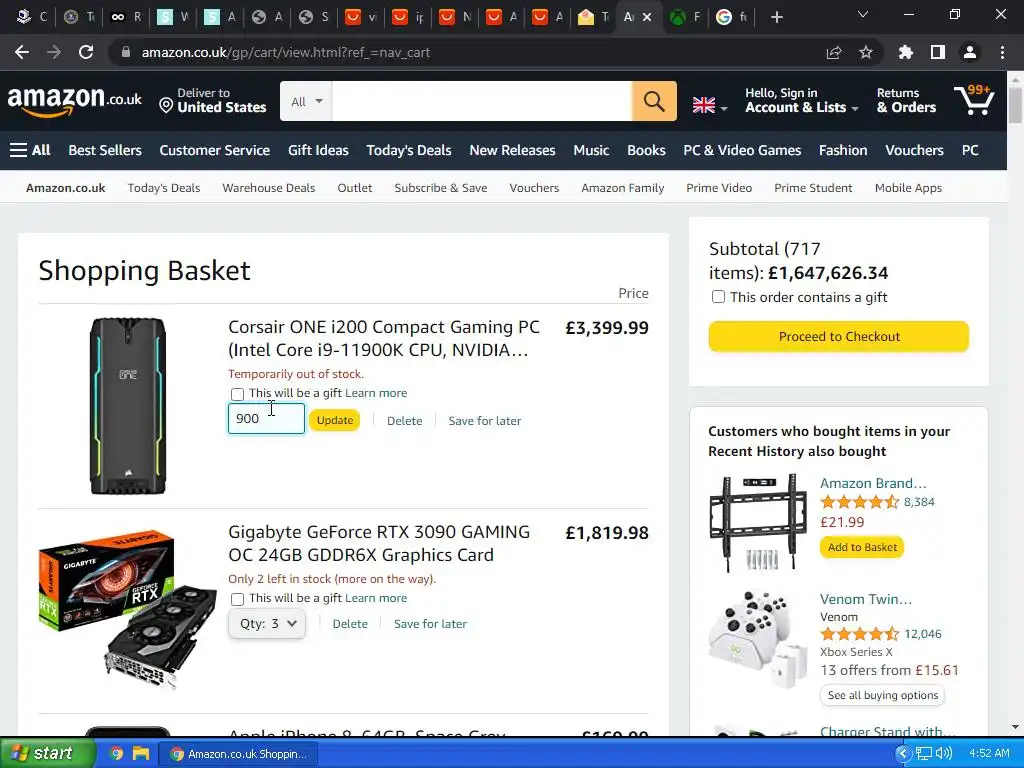Image resolution: width=1024 pixels, height=768 pixels.
Task: Reload the page with the refresh icon
Action: tap(86, 52)
